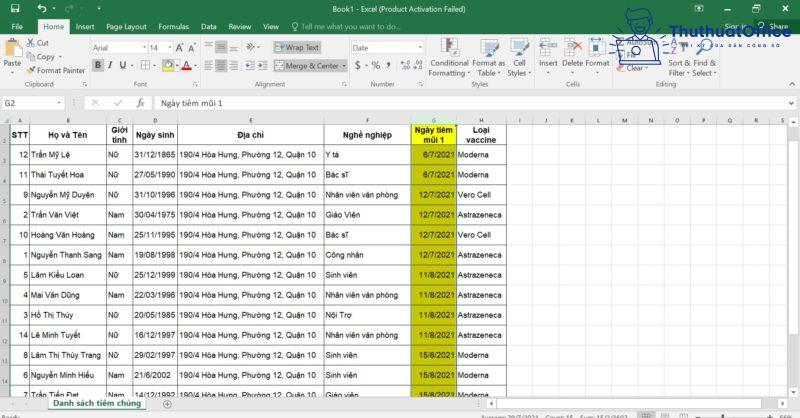Apply Percent style to cells
The height and width of the screenshot is (418, 800).
coord(376,65)
